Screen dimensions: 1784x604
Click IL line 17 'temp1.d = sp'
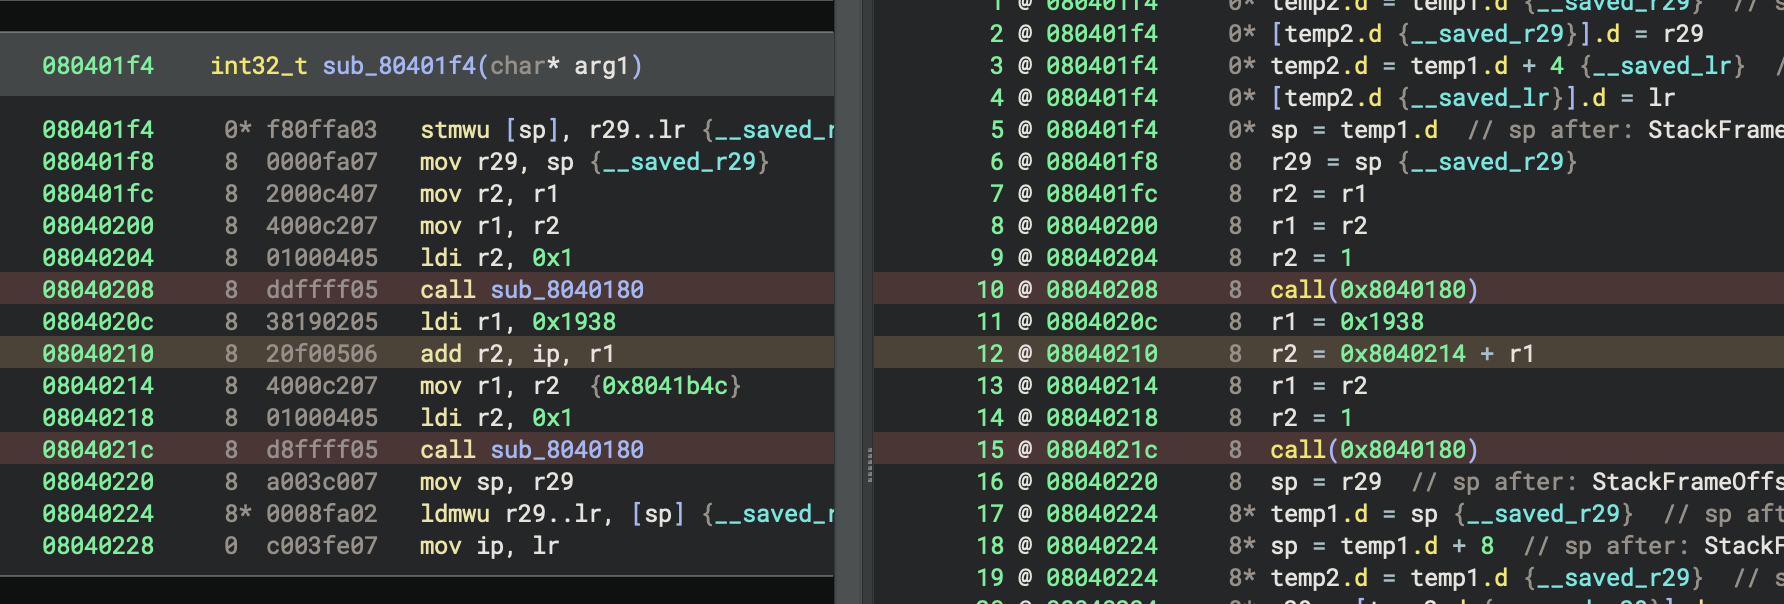coord(1354,514)
